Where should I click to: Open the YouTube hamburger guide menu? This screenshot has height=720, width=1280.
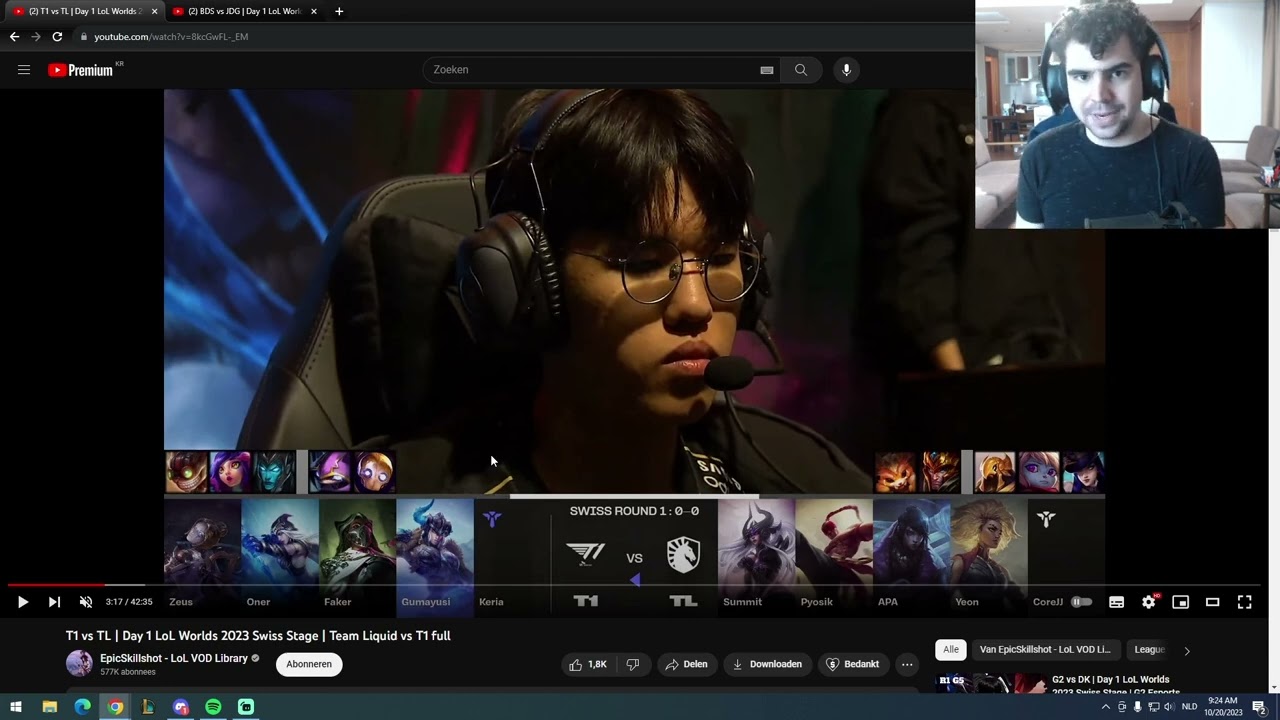point(24,70)
